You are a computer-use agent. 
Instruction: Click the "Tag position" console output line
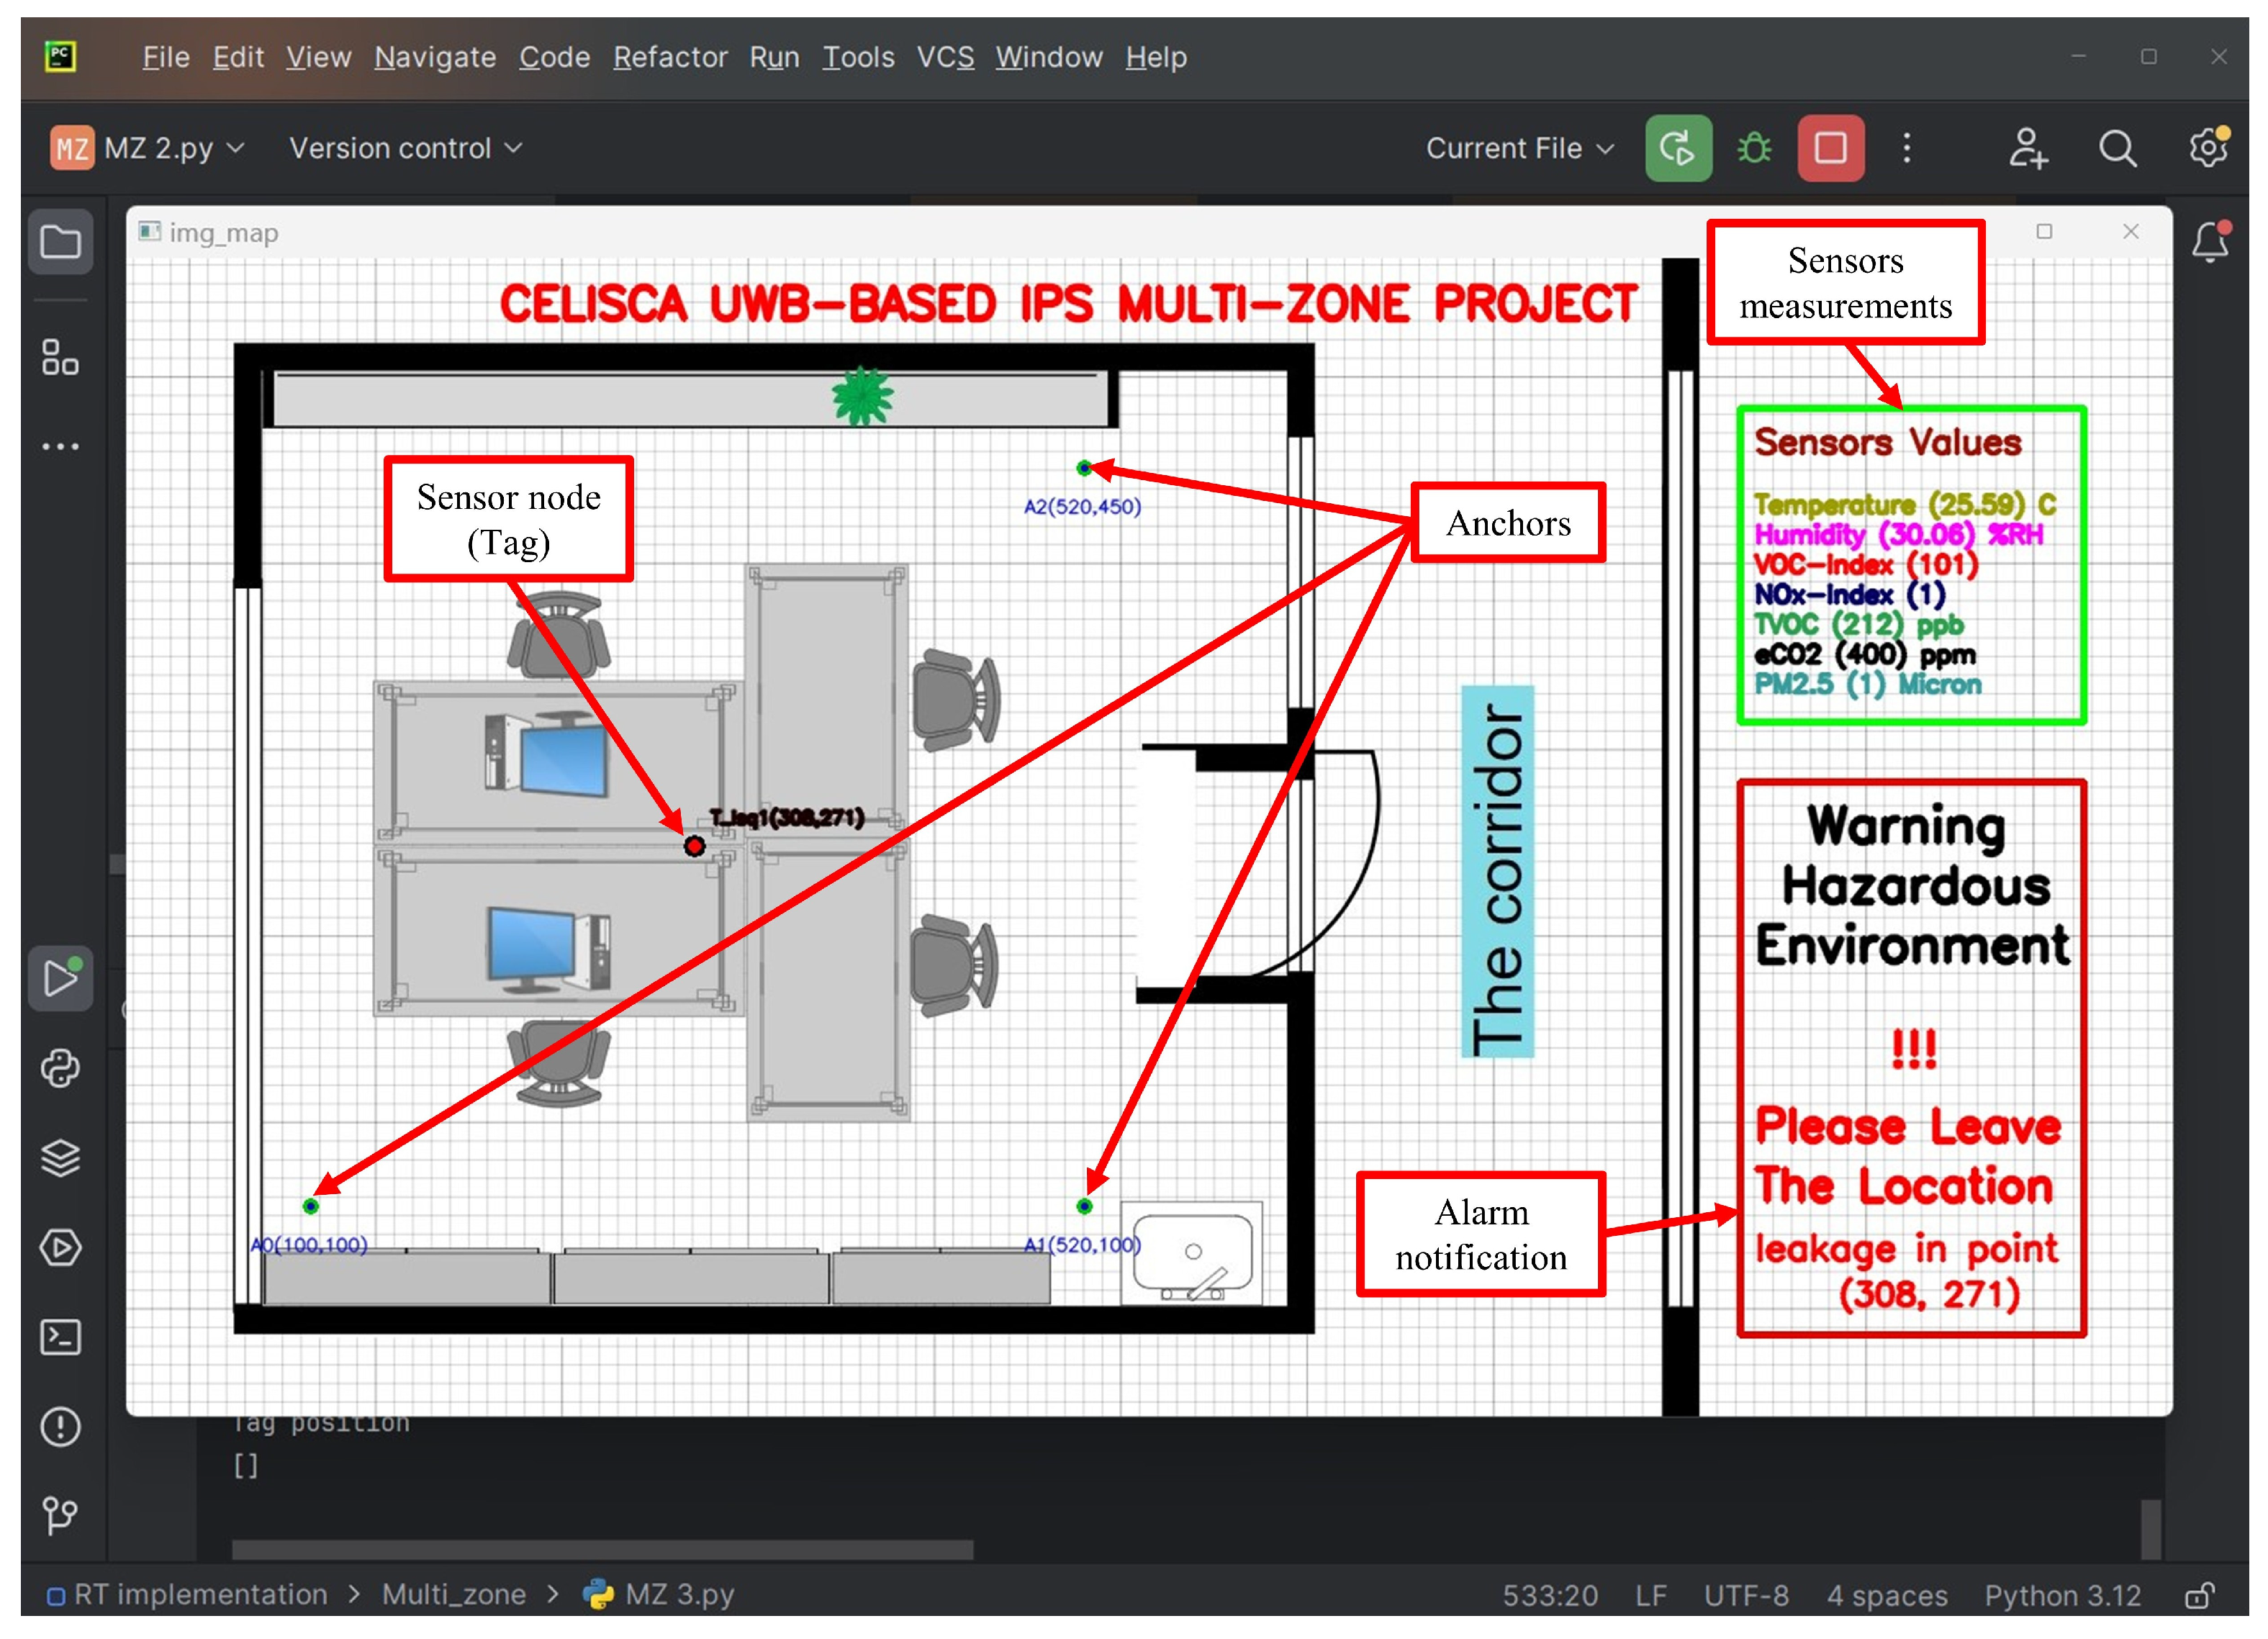(321, 1422)
